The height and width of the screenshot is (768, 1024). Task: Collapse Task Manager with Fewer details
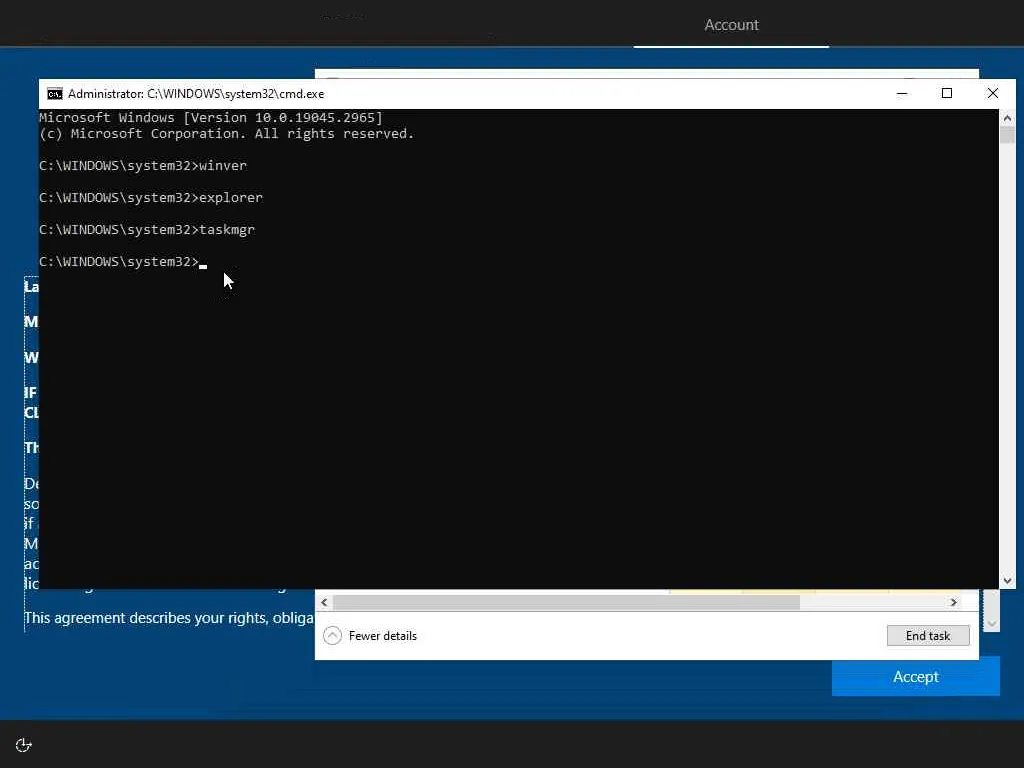(370, 635)
